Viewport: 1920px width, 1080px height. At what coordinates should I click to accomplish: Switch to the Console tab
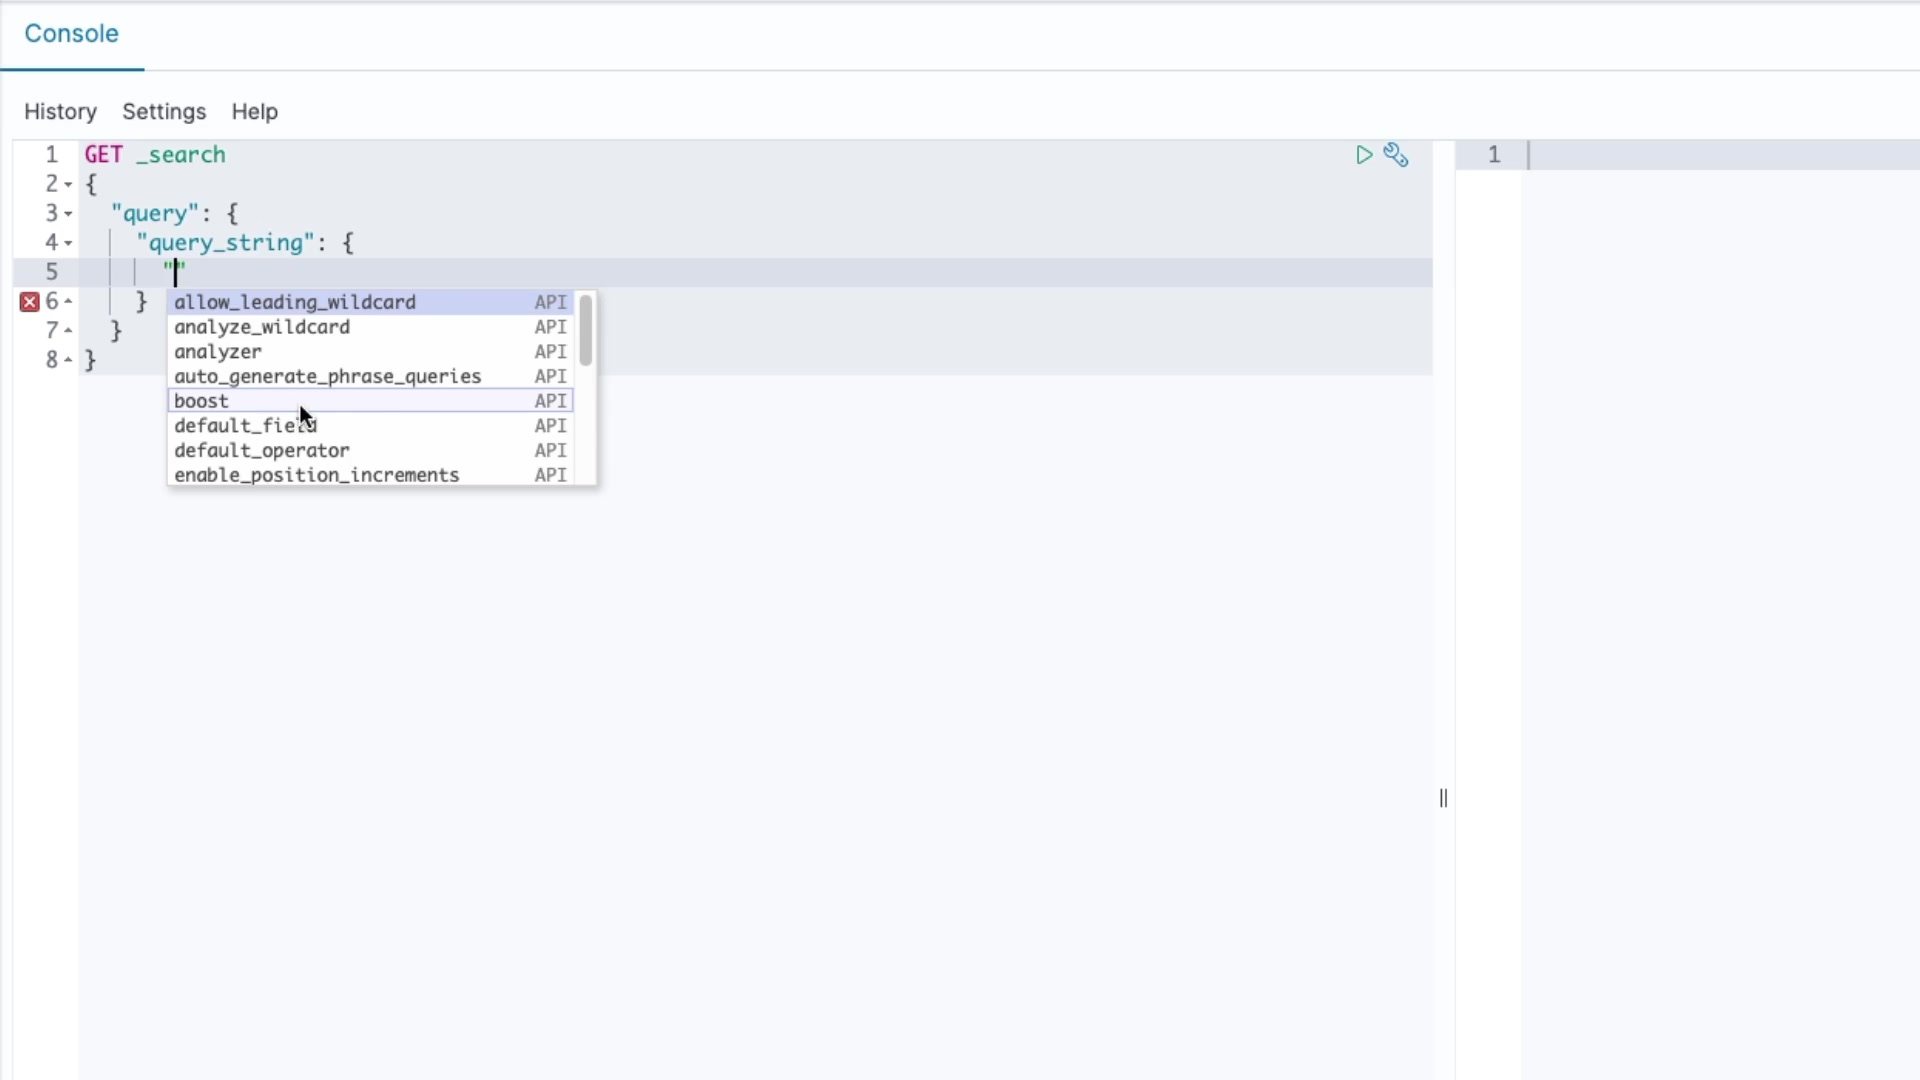click(x=71, y=34)
